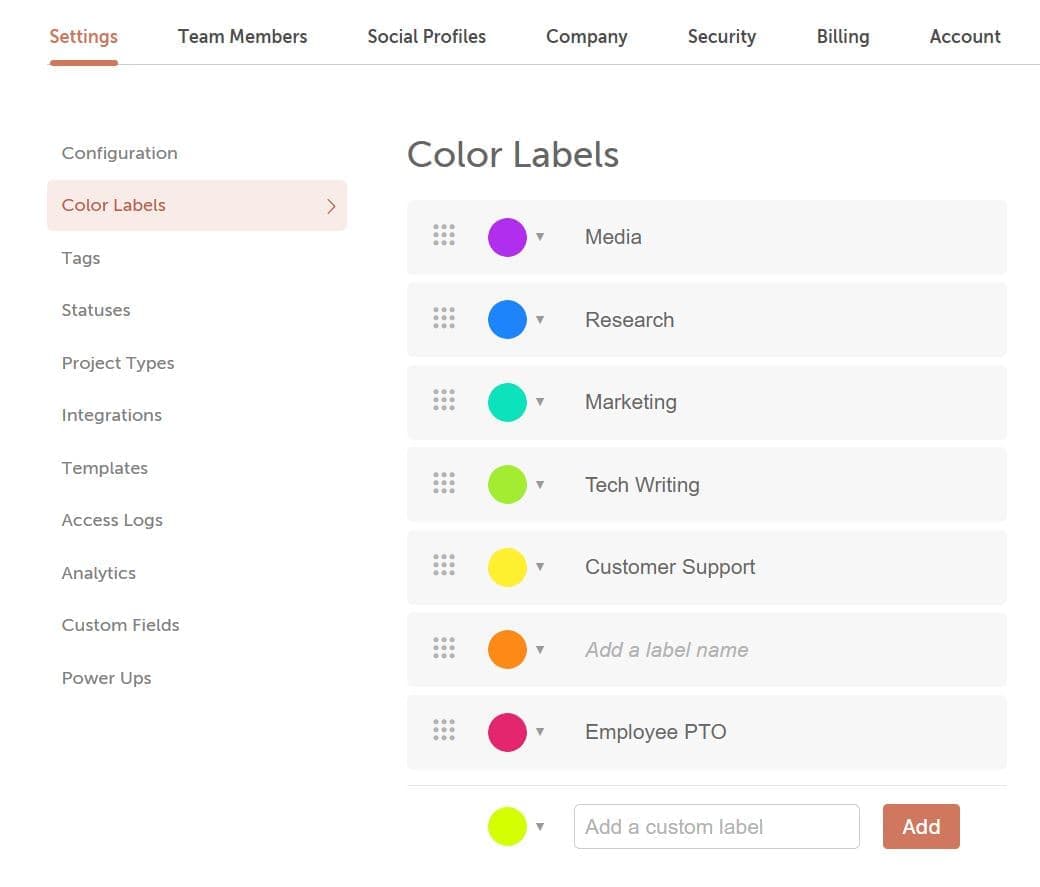The width and height of the screenshot is (1040, 887).
Task: Open color dropdown arrow on unnamed orange label
Action: [x=540, y=649]
